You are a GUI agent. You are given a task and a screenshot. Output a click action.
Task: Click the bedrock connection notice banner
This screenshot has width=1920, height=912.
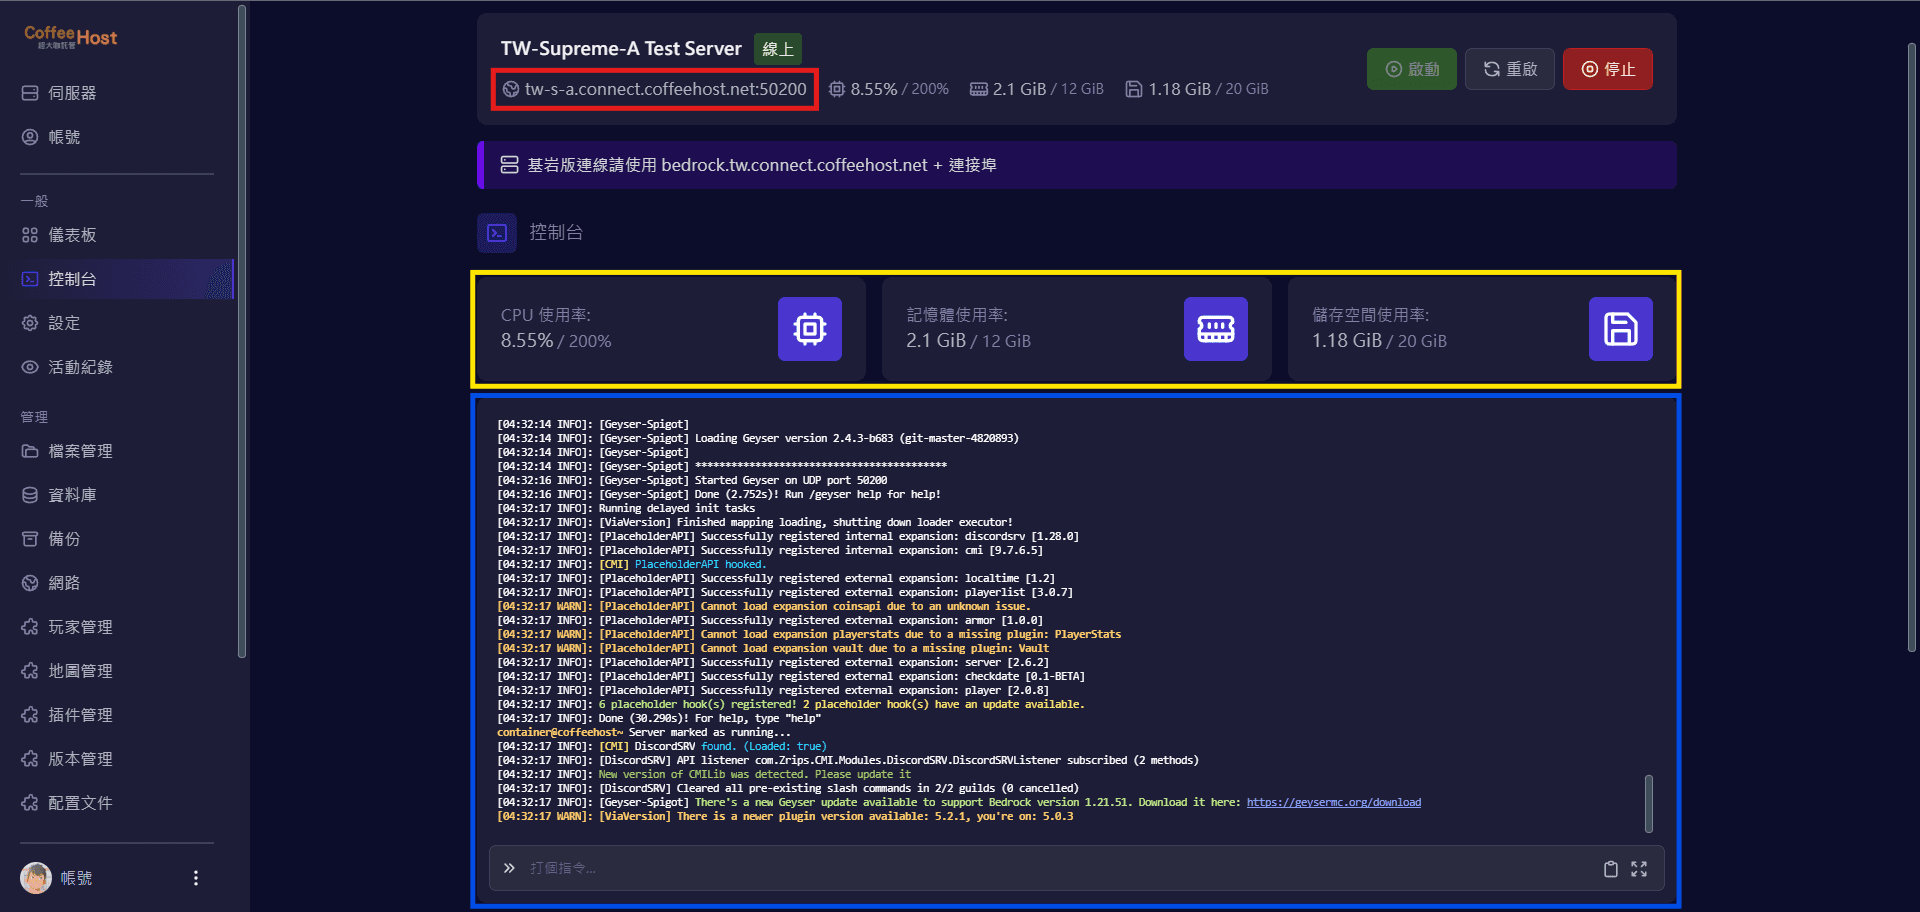(x=1077, y=165)
